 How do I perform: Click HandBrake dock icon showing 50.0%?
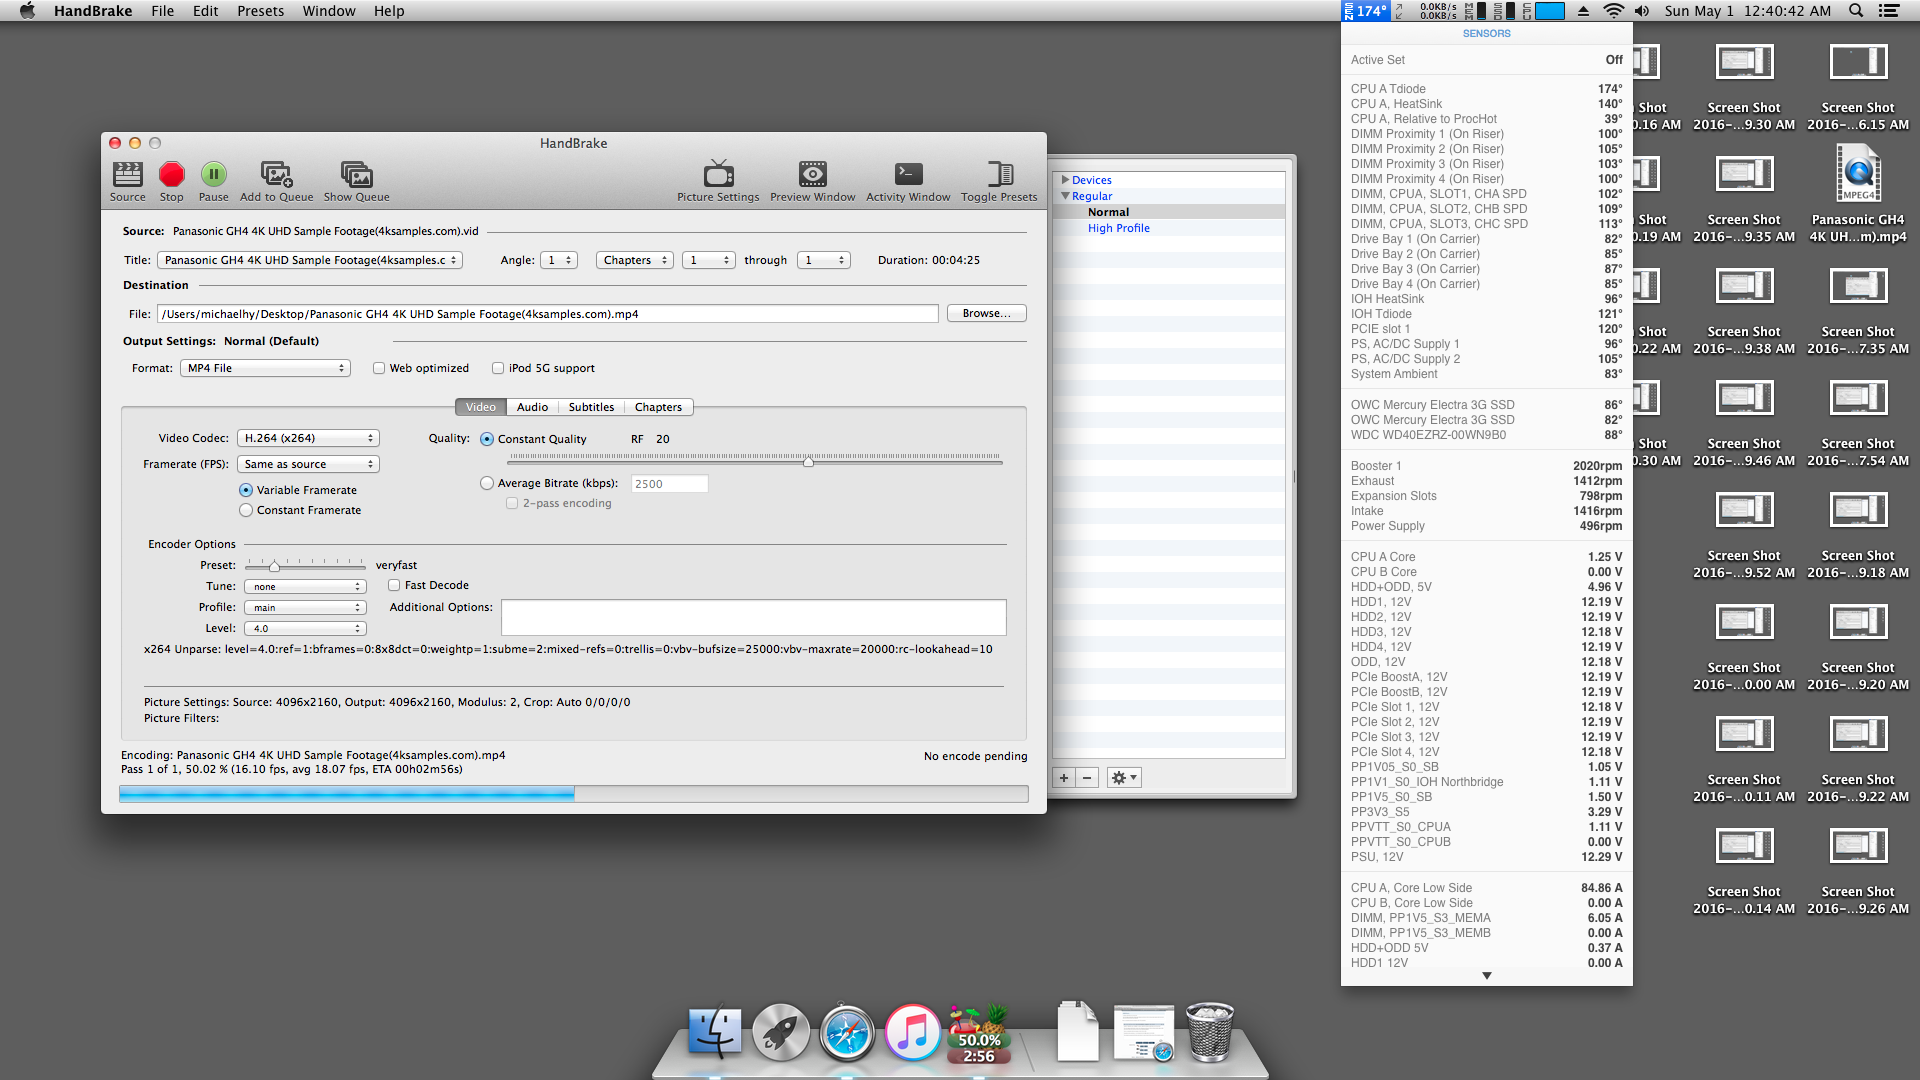point(978,1034)
